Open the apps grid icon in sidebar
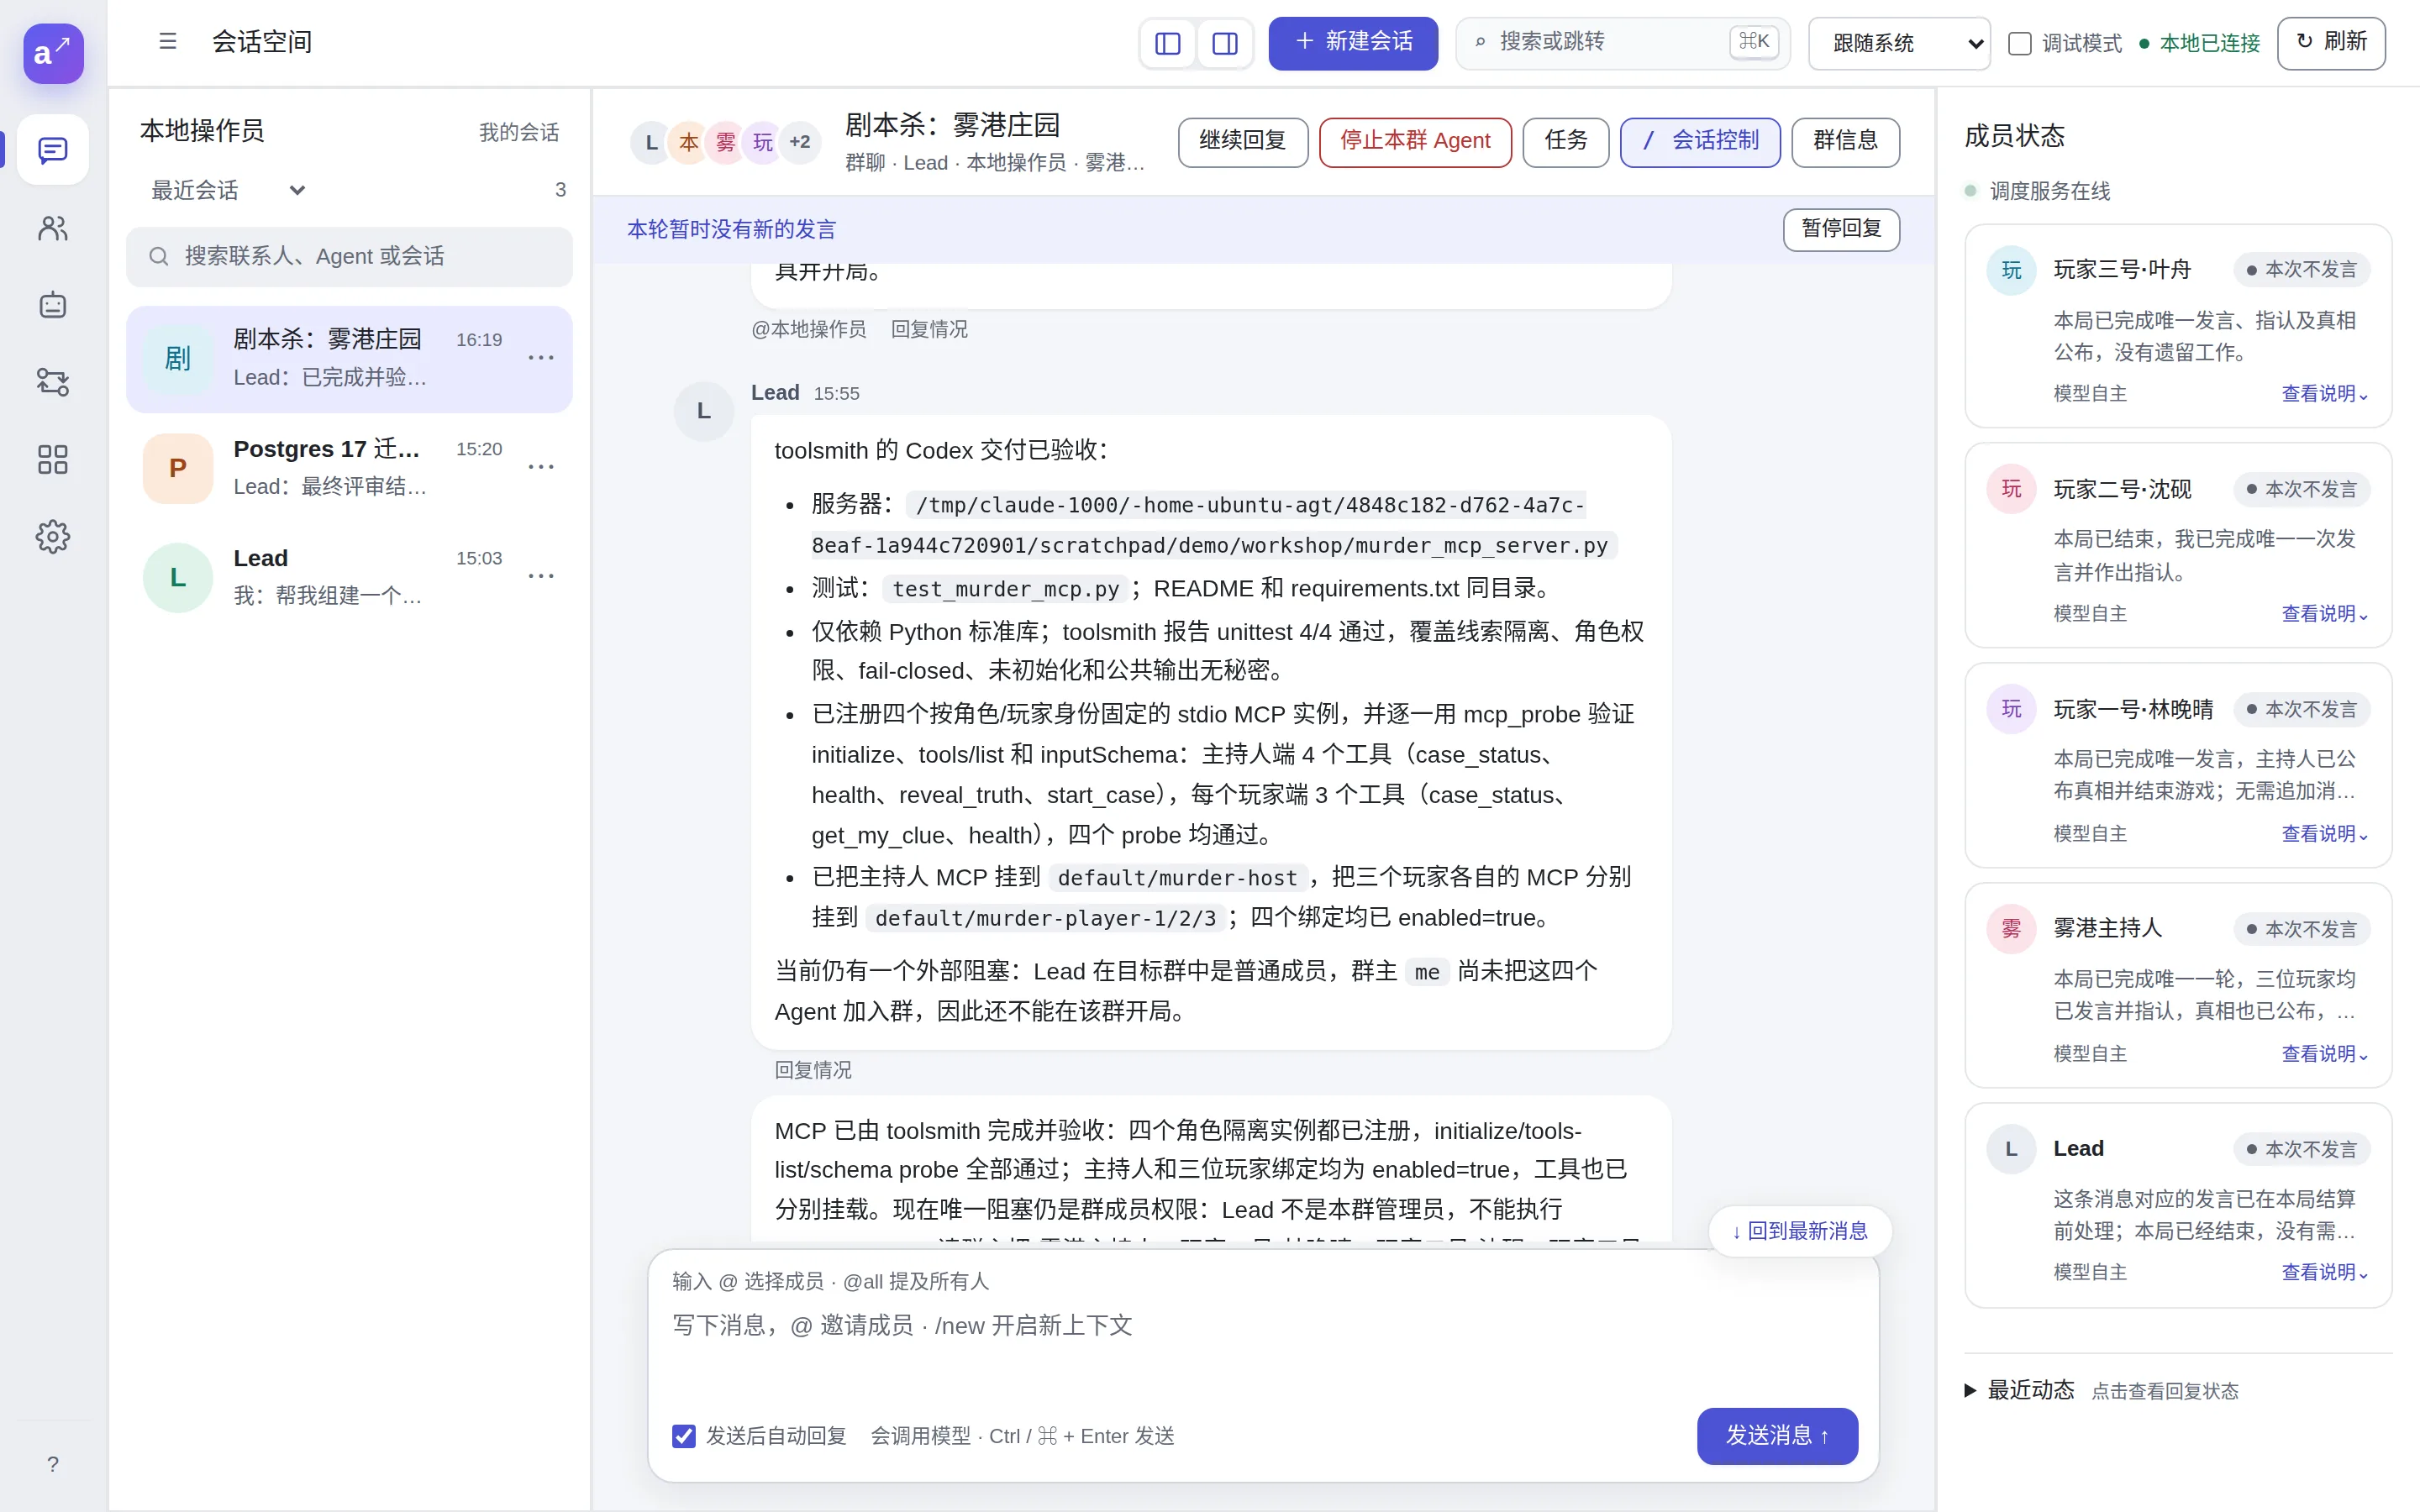The width and height of the screenshot is (2420, 1512). [52, 459]
